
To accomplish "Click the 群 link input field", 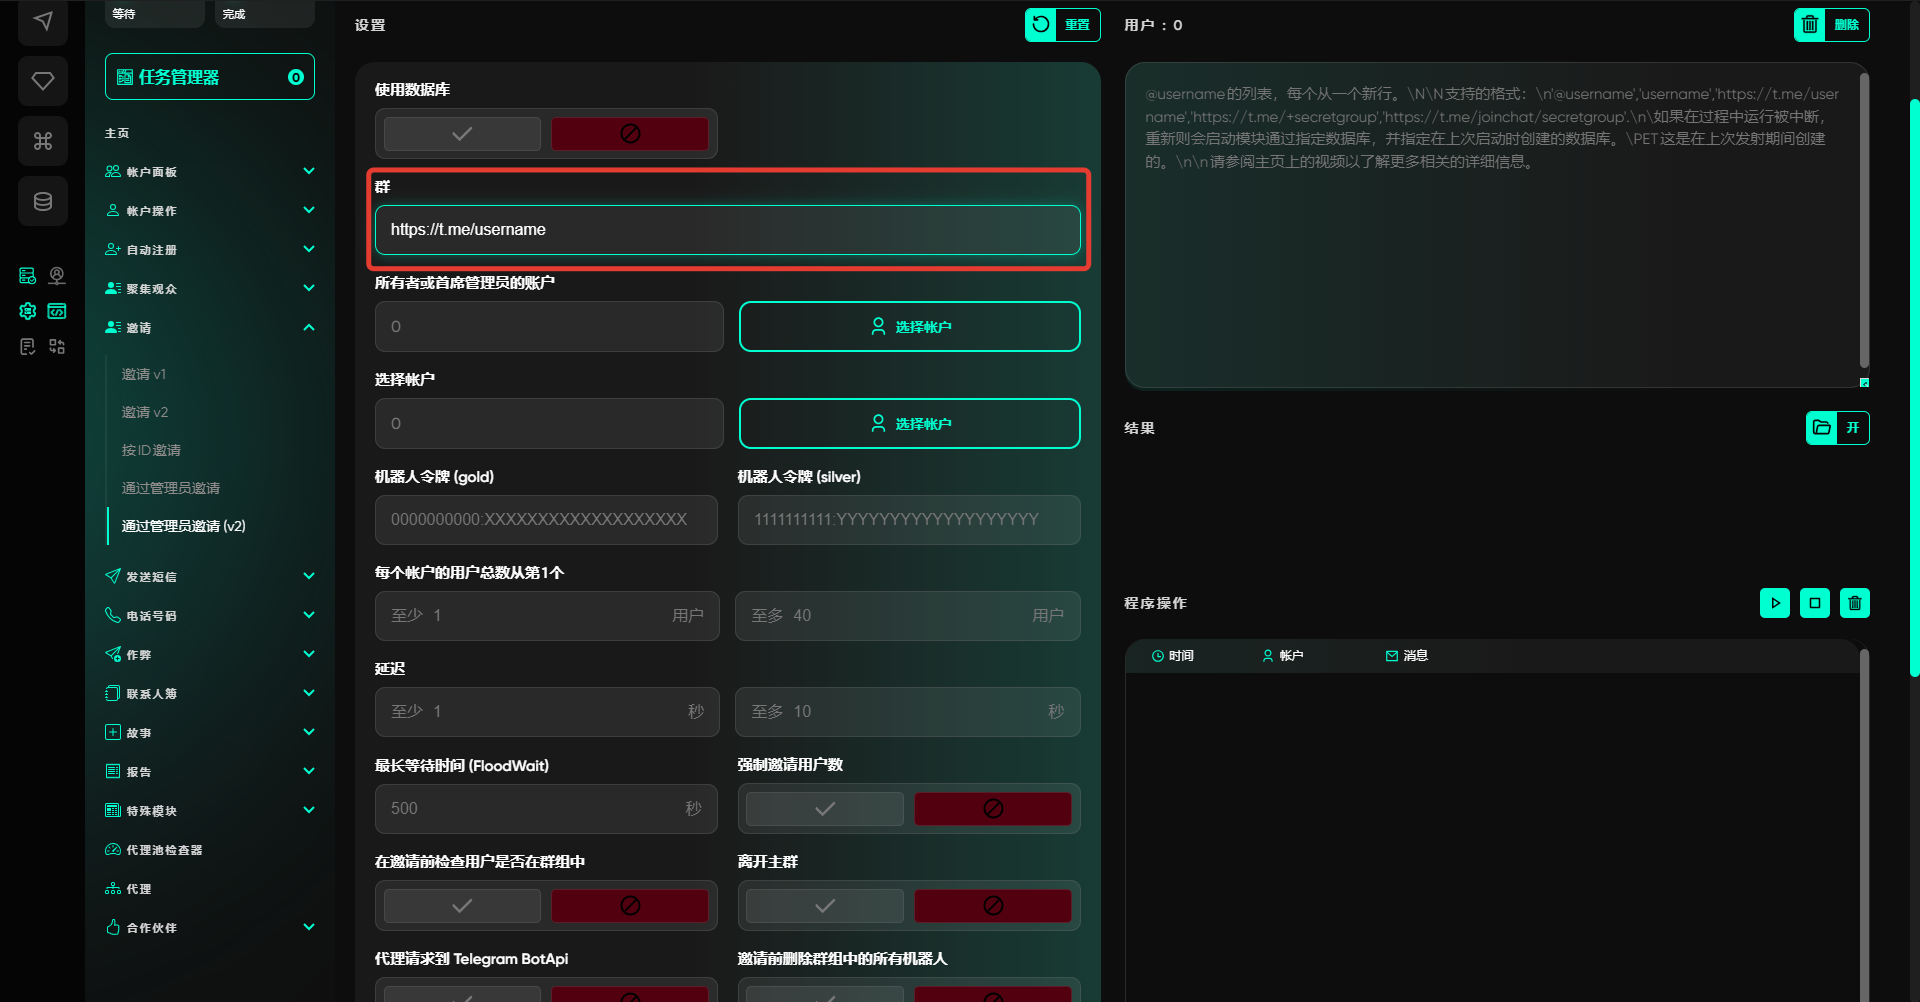I will click(727, 230).
